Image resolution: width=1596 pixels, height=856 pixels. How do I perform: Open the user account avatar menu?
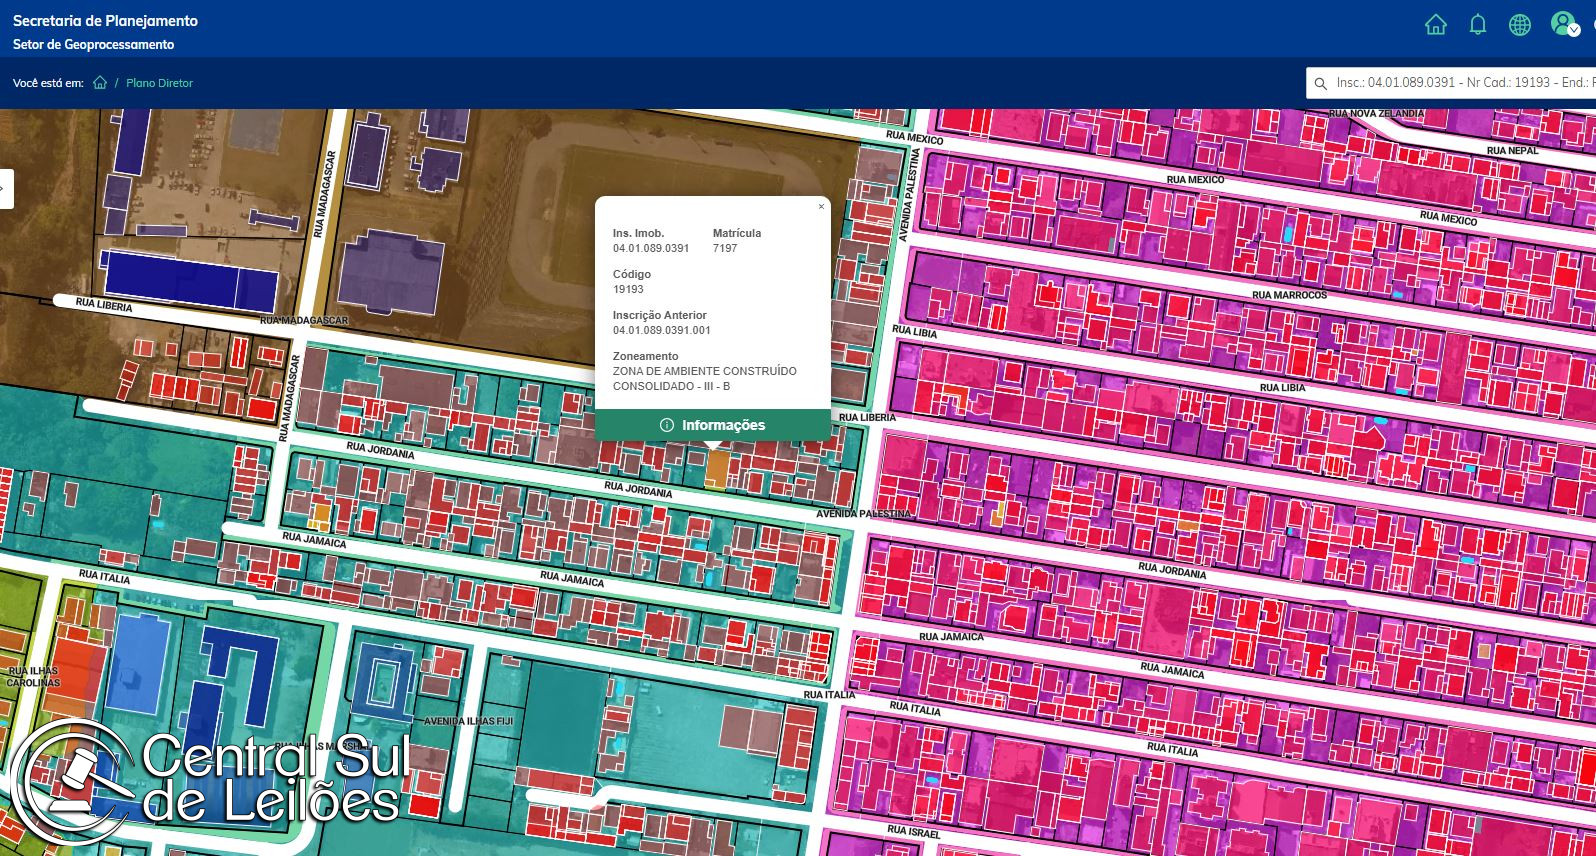click(1564, 24)
